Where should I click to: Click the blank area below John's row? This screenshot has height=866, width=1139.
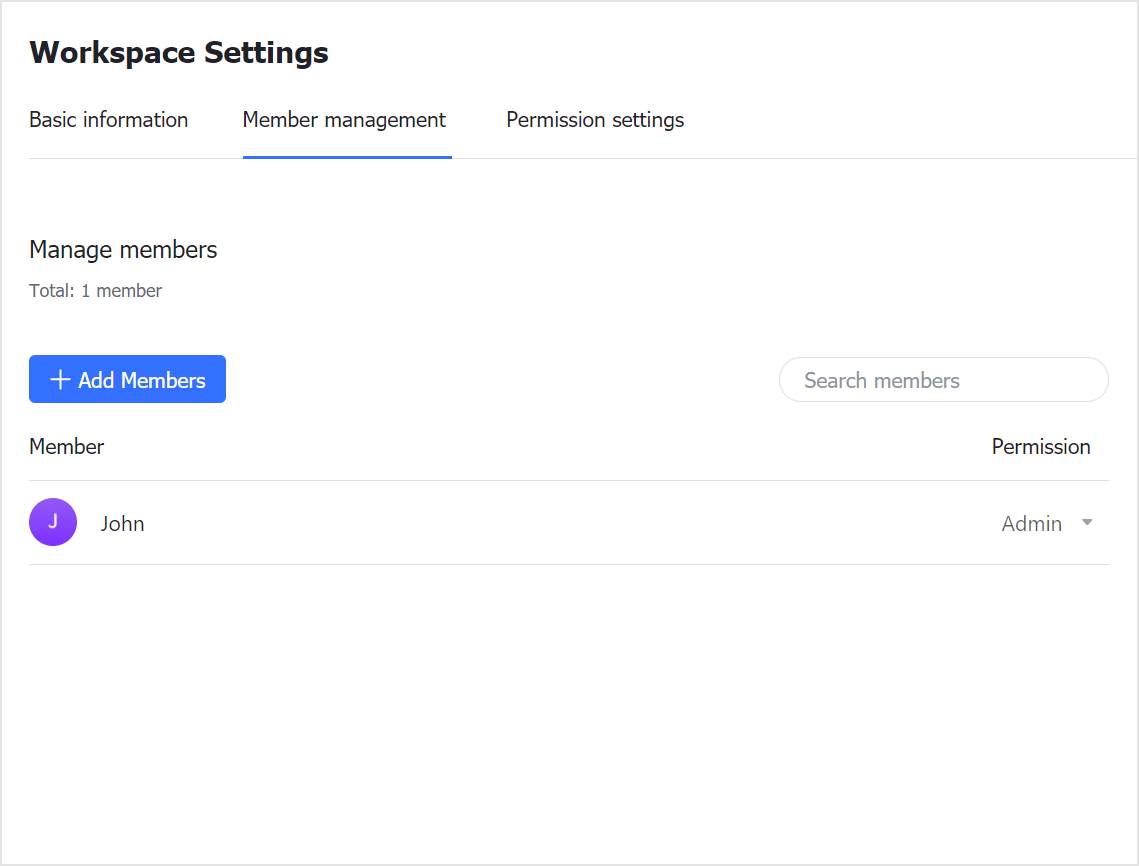click(x=568, y=700)
